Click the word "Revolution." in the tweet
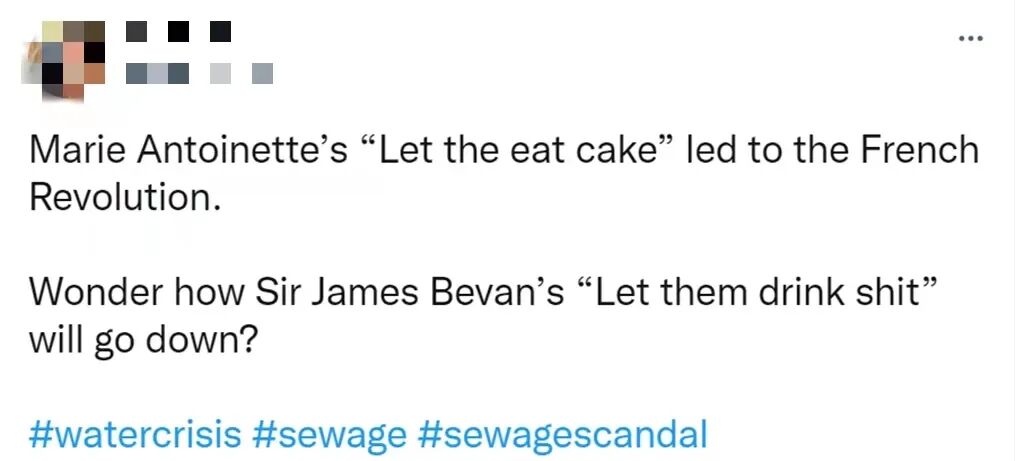The width and height of the screenshot is (1024, 461). [x=124, y=196]
